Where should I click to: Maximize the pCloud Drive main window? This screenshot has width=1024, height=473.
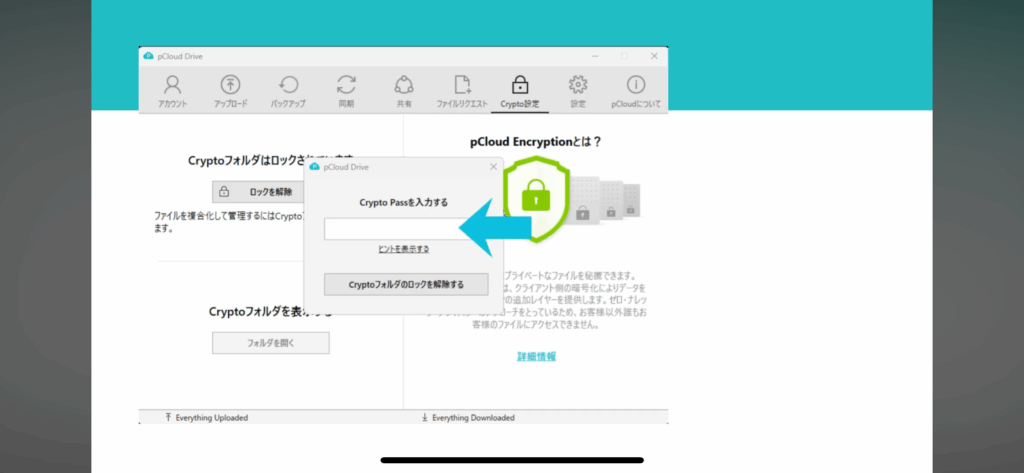pos(624,56)
